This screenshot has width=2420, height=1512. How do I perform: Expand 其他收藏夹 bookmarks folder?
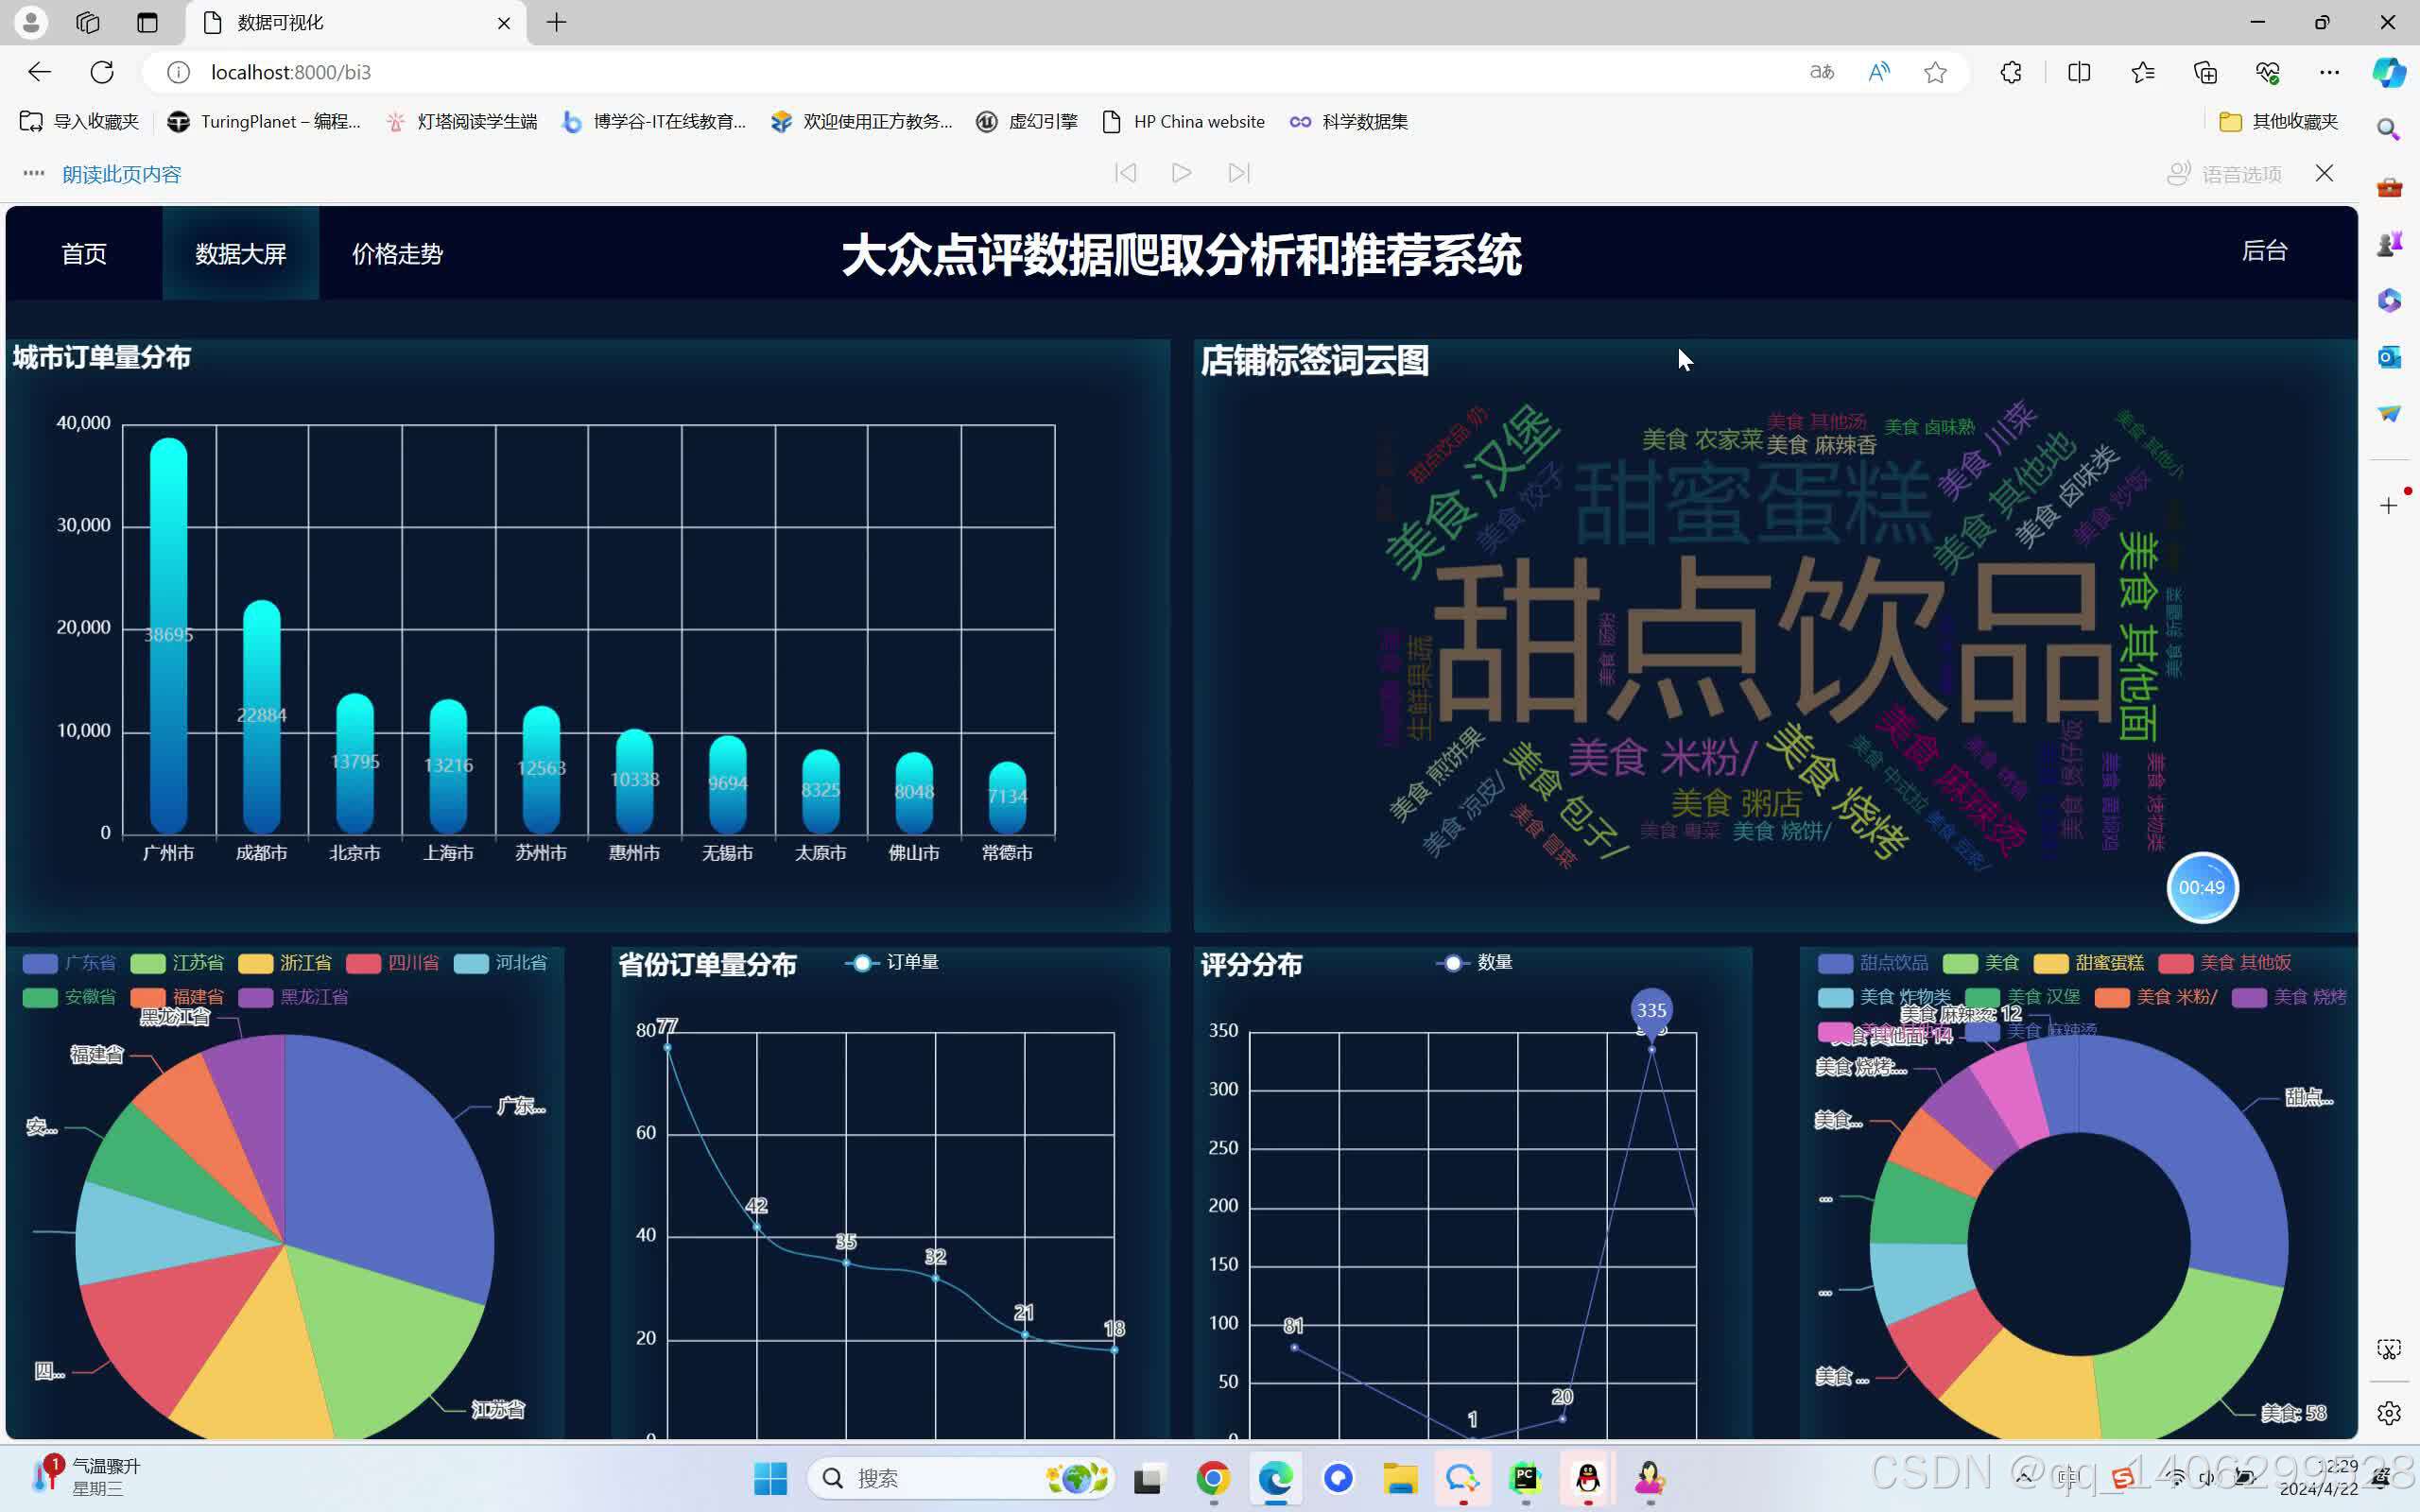(2278, 121)
